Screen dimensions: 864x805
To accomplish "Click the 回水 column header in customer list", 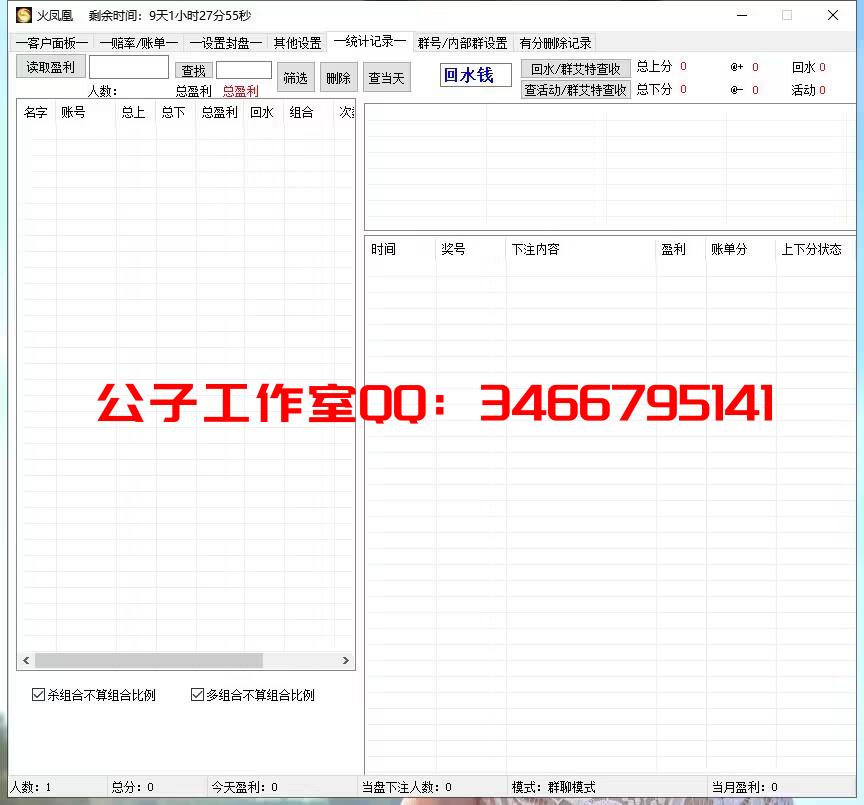I will [x=263, y=112].
